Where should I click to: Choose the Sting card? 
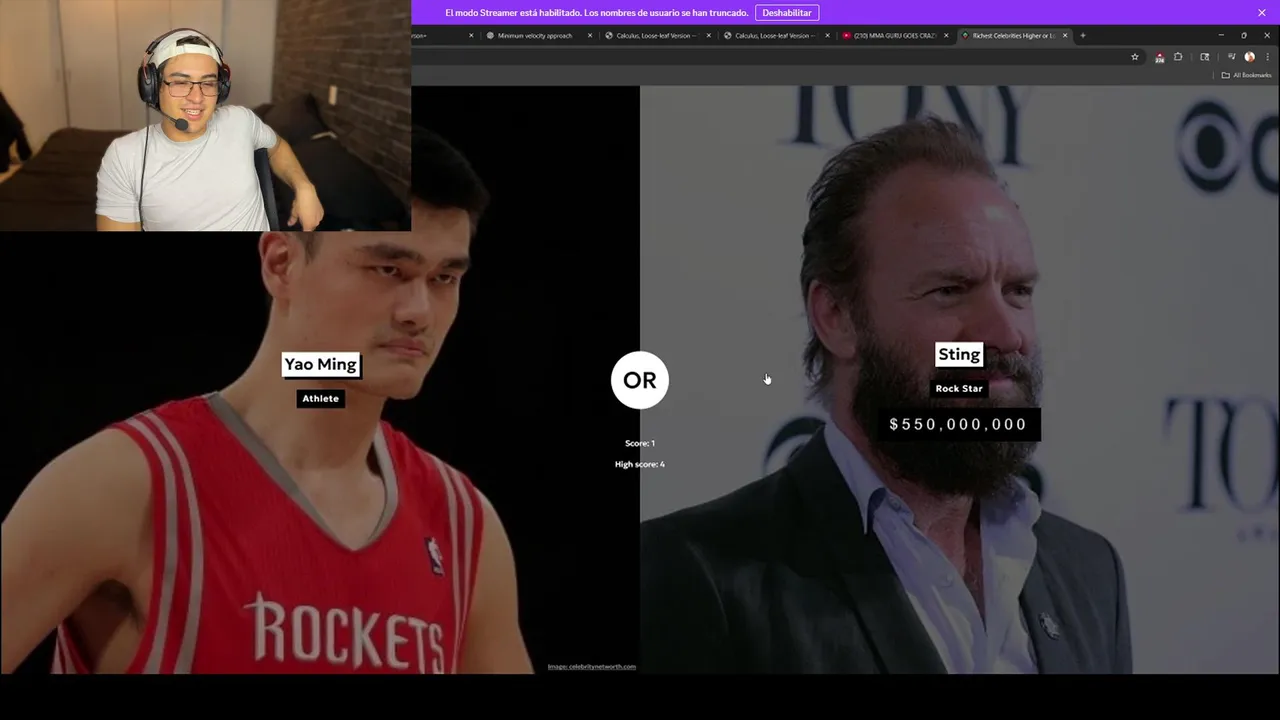pos(960,380)
